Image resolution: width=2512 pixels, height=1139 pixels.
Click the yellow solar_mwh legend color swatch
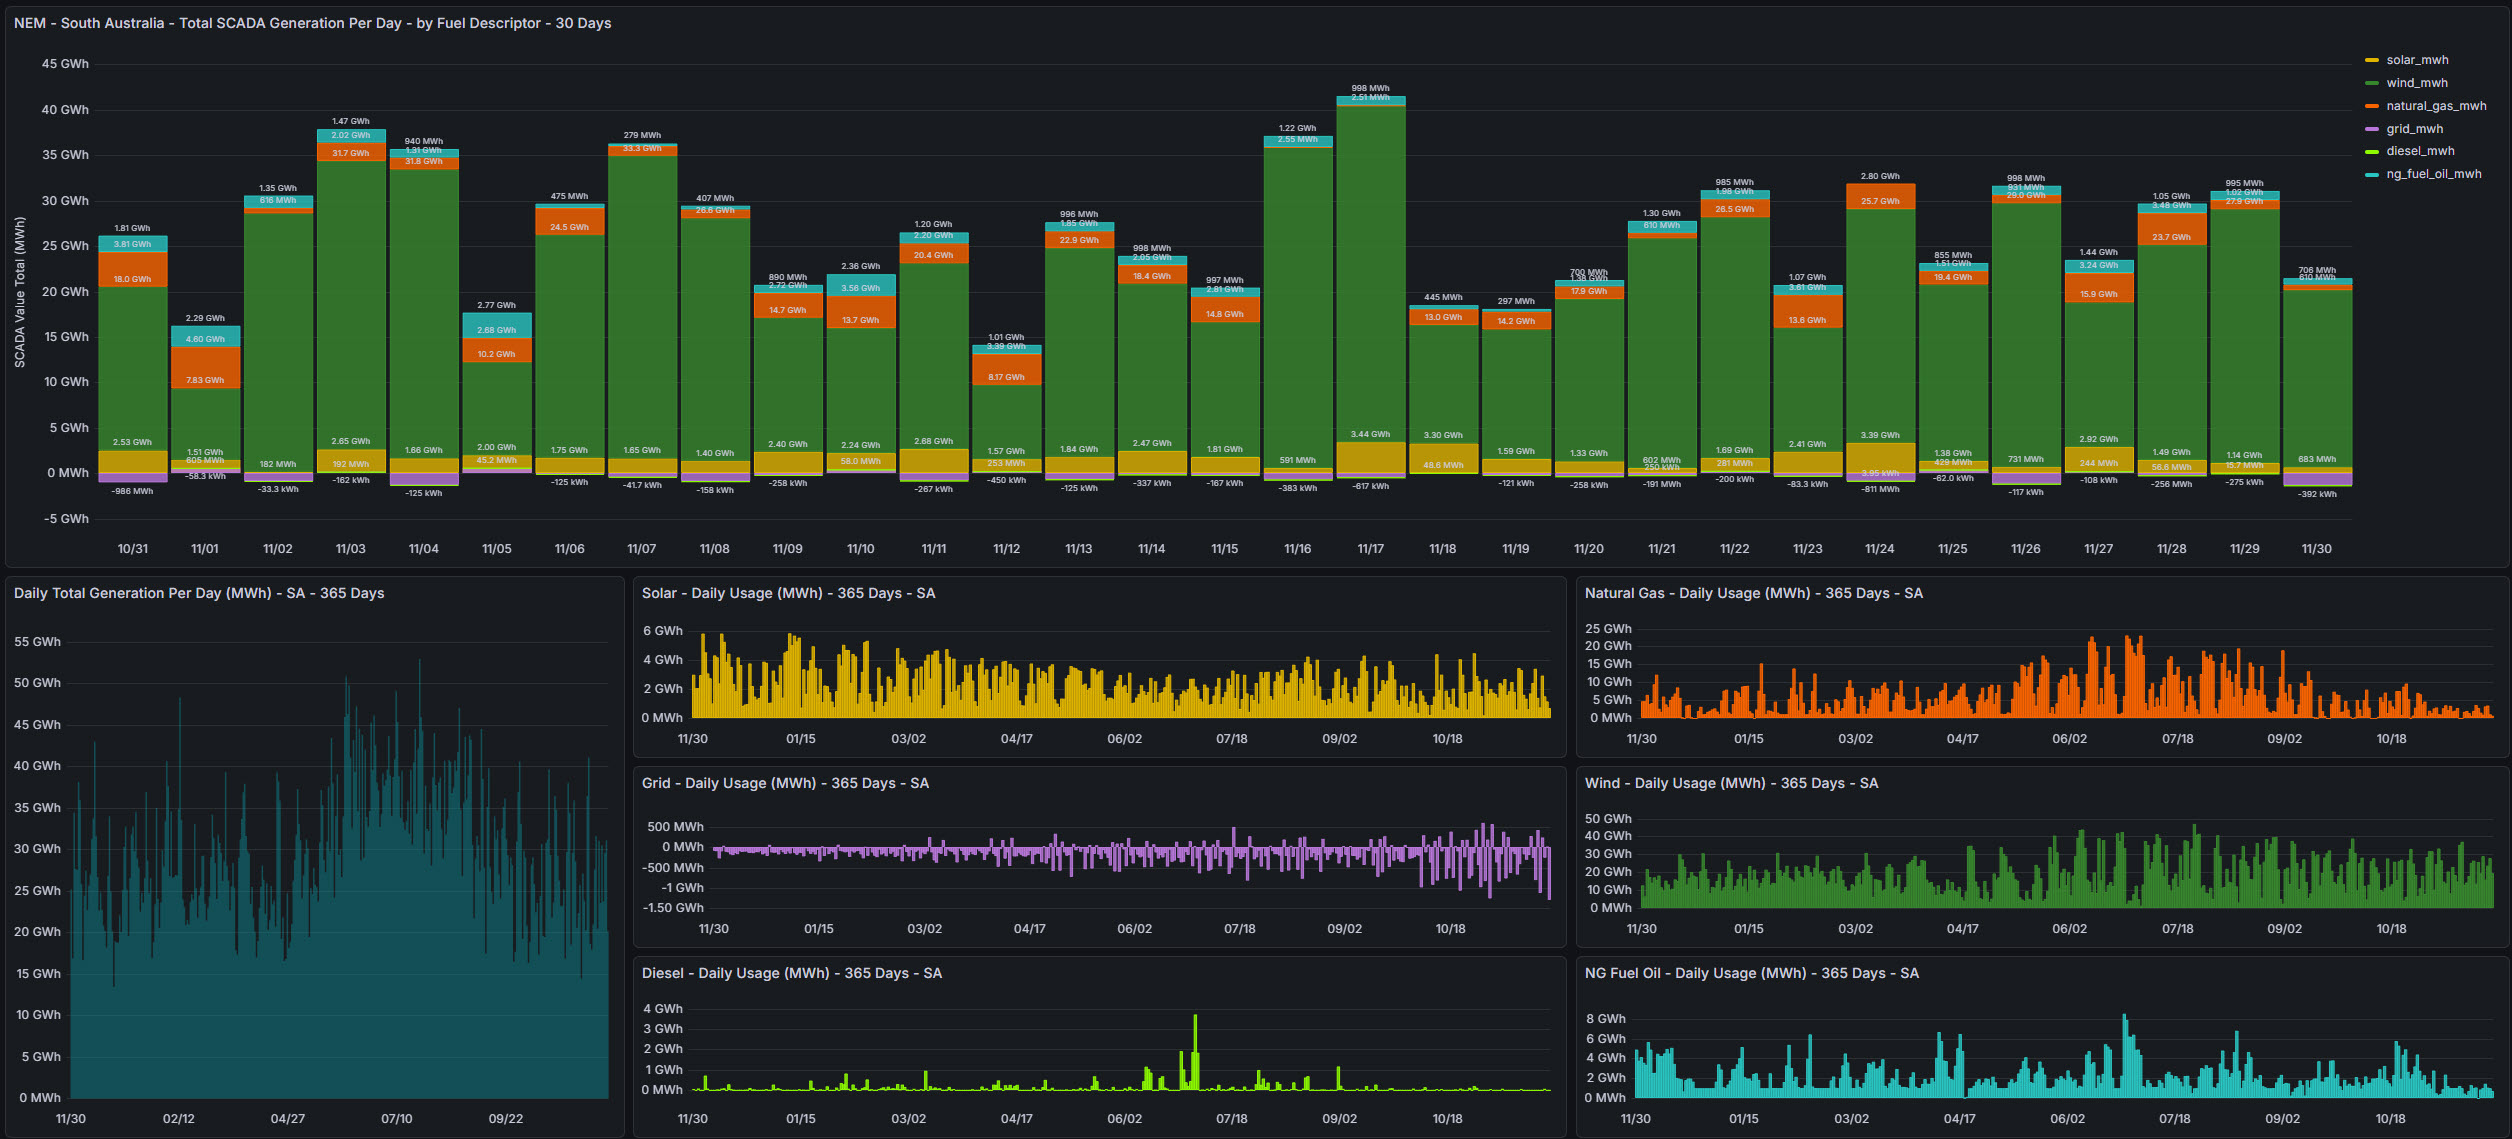pyautogui.click(x=2371, y=60)
